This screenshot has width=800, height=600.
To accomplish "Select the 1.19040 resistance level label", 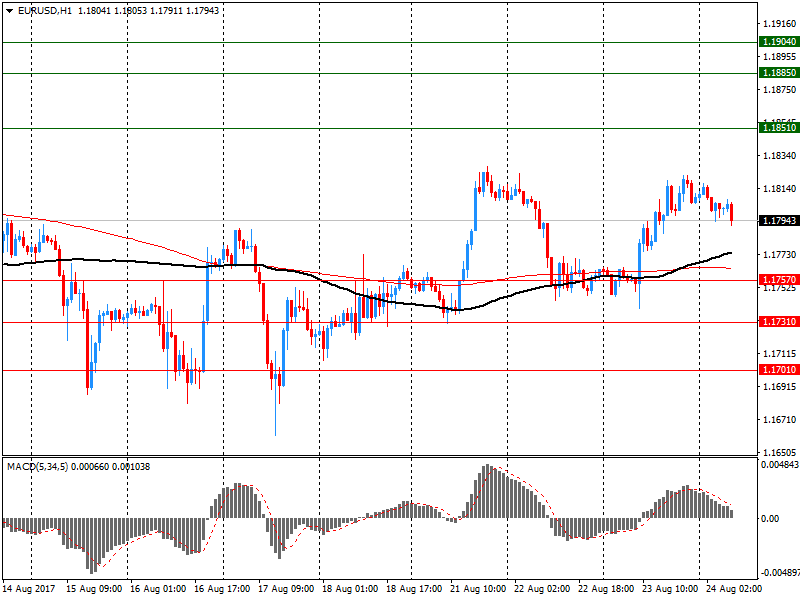I will (x=779, y=42).
